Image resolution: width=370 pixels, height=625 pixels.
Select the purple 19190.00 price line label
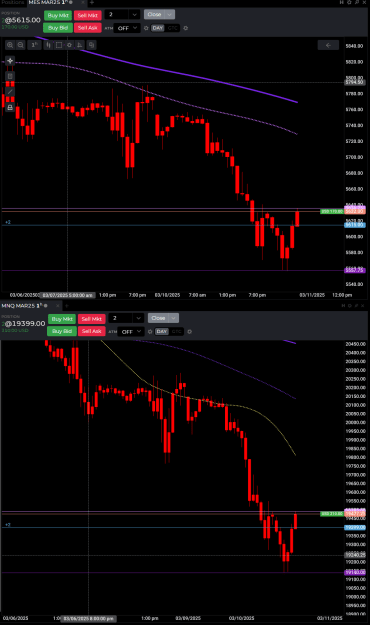tap(354, 572)
